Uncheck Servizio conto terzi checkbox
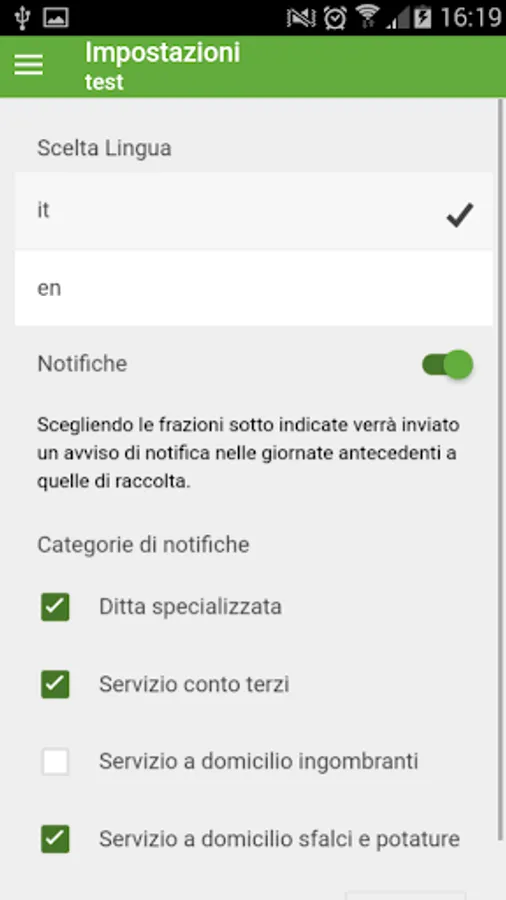The height and width of the screenshot is (900, 506). pos(55,684)
